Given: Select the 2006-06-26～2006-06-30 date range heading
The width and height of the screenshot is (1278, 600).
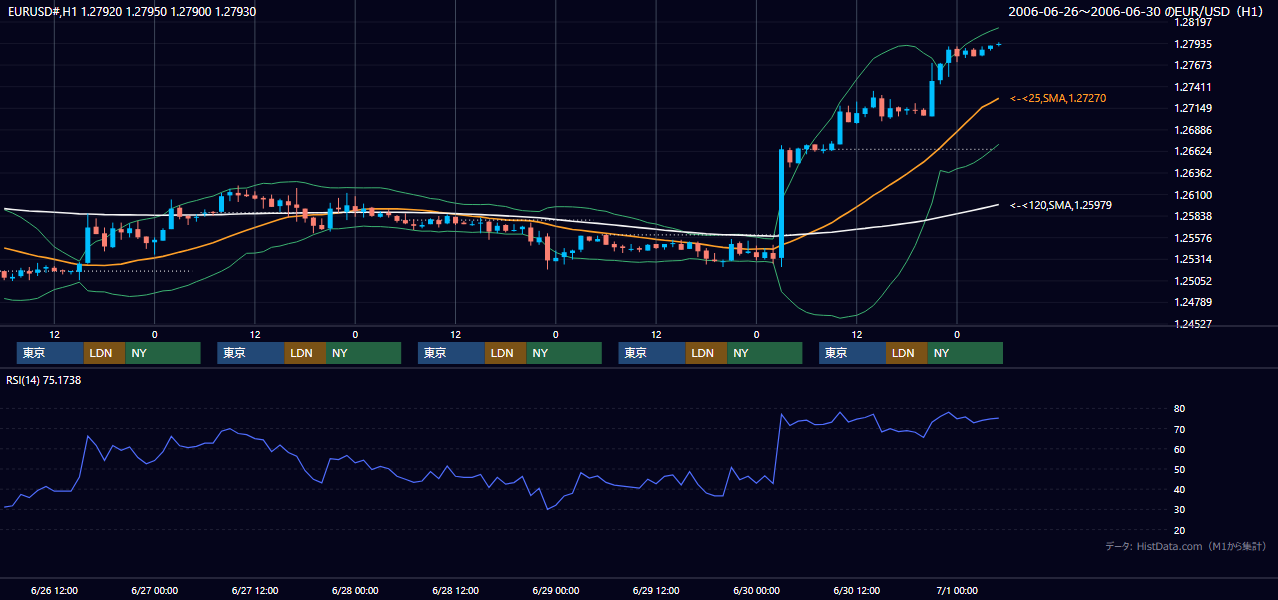Looking at the screenshot, I should point(1136,11).
